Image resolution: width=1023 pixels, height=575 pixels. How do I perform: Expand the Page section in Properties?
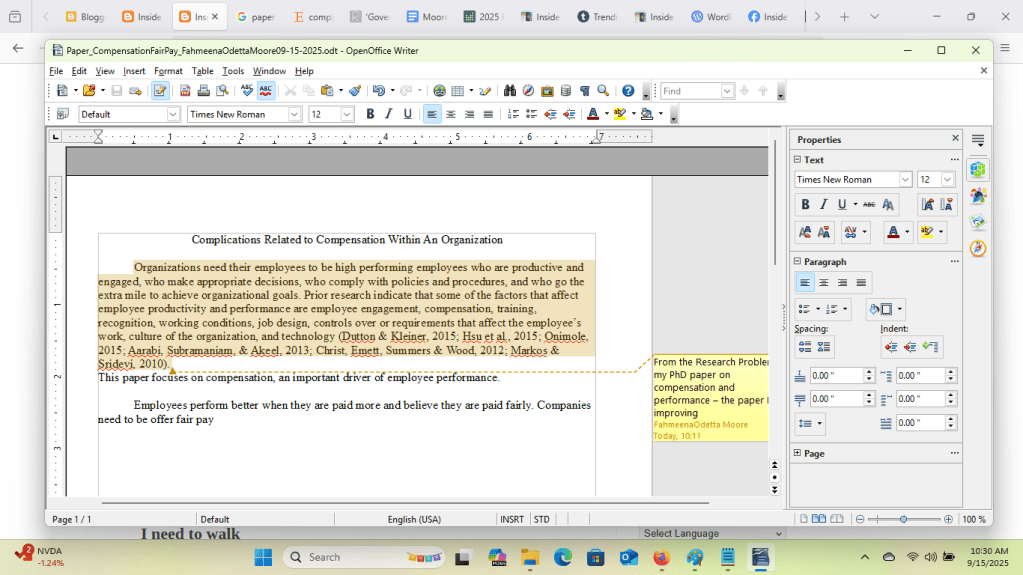(798, 453)
